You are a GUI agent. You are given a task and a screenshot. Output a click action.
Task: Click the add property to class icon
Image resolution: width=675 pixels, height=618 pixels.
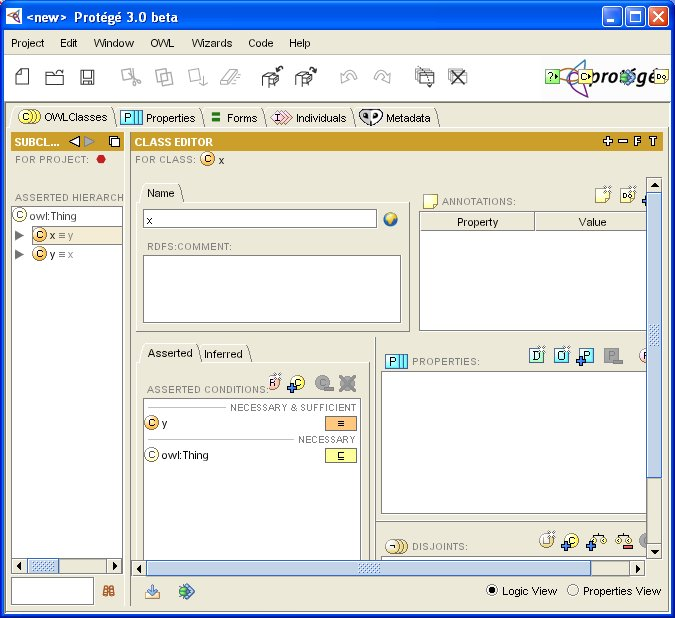pyautogui.click(x=585, y=356)
